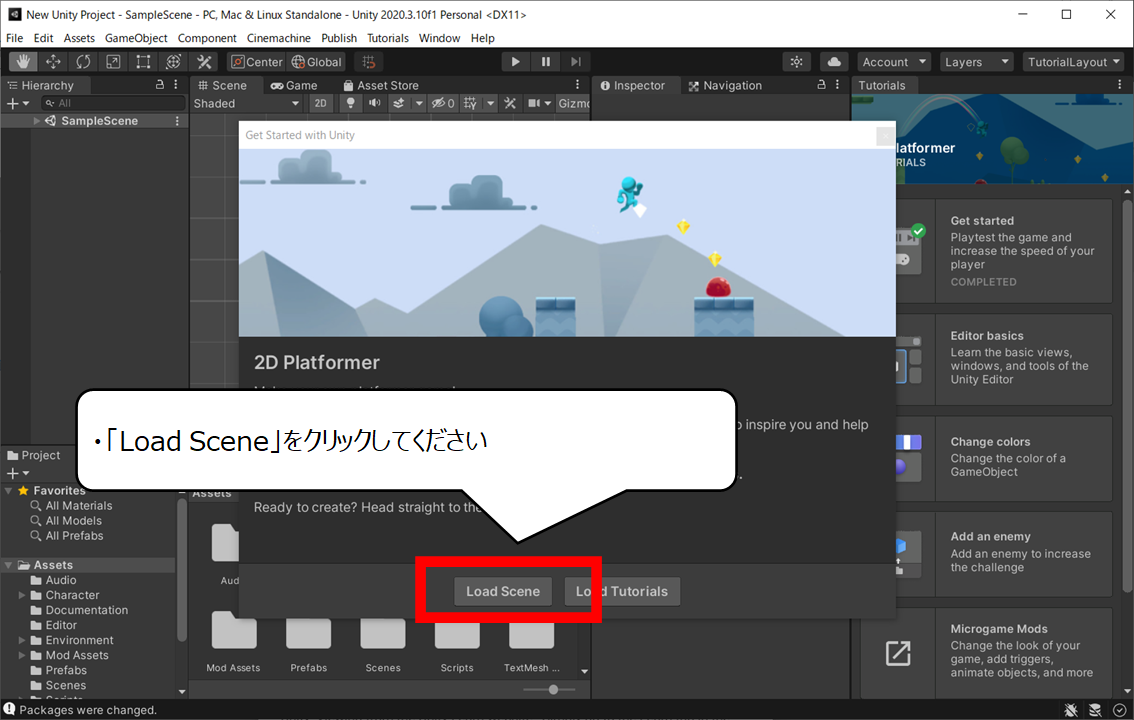Expand the Environment folder

[22, 640]
